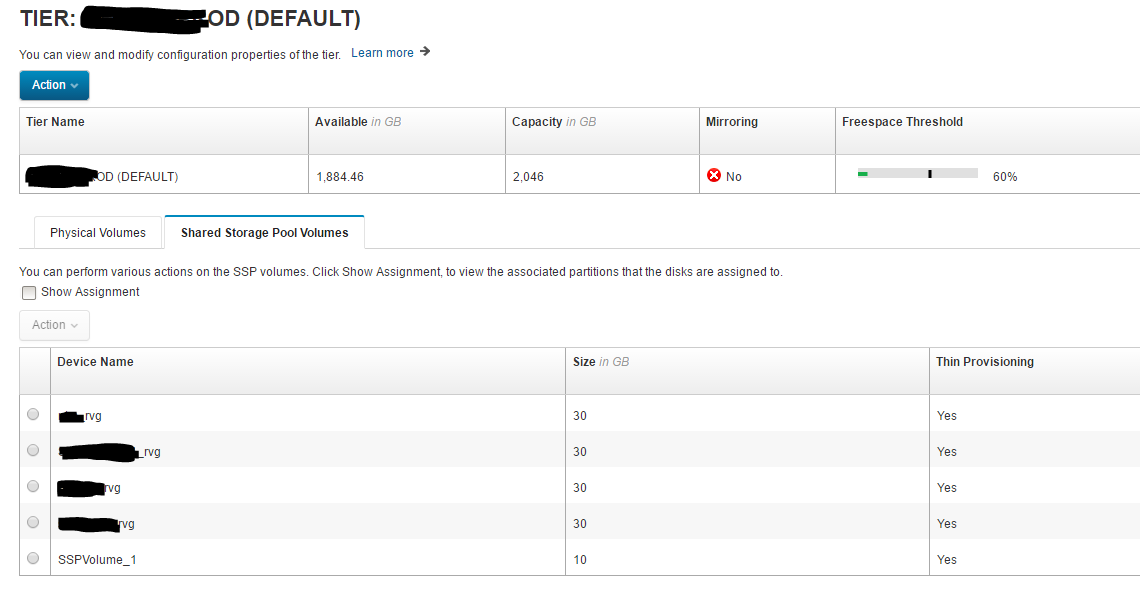
Task: Click the Freespace Threshold progress bar
Action: (x=917, y=174)
